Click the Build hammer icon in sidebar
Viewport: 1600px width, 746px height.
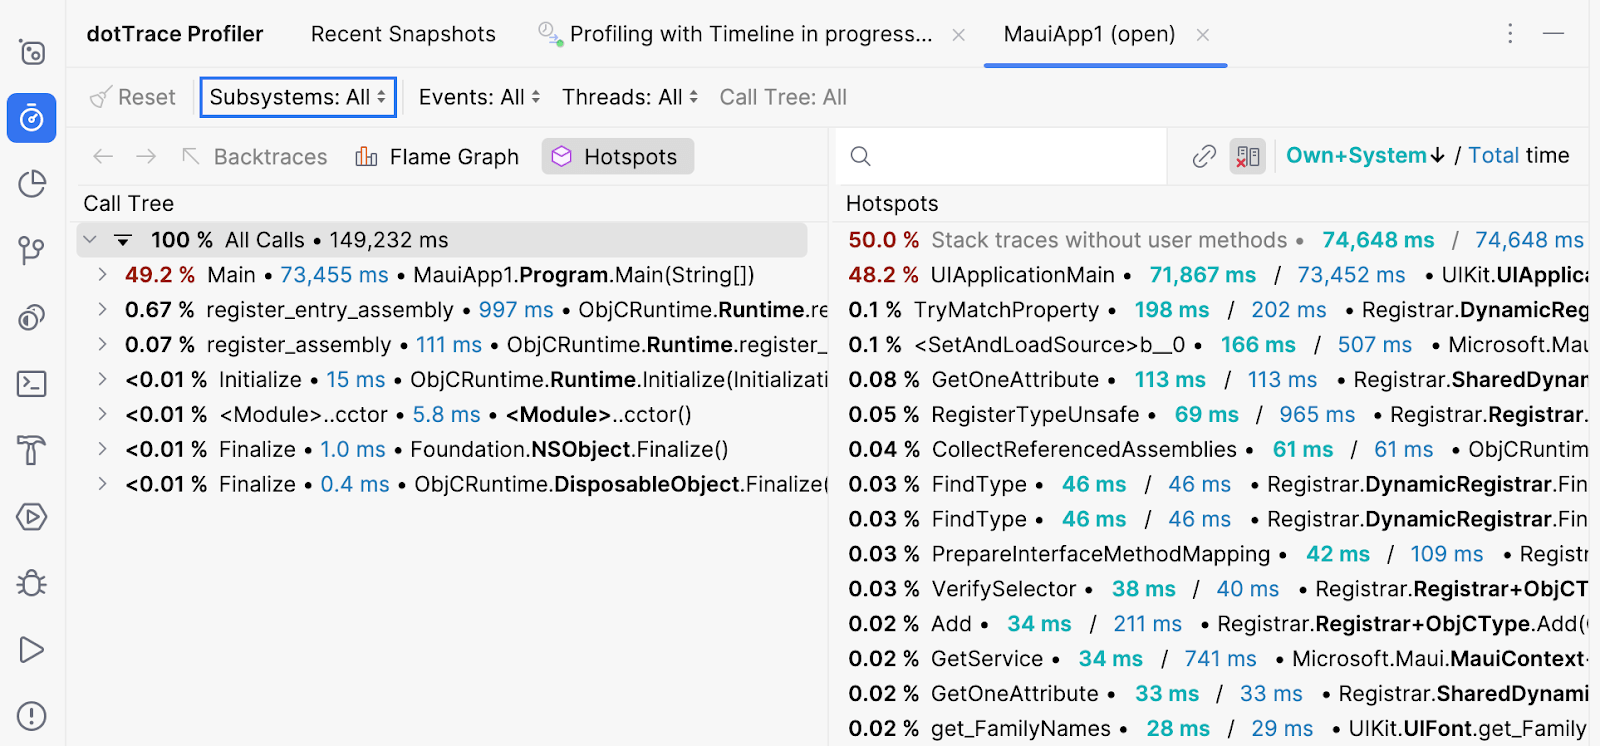tap(32, 451)
